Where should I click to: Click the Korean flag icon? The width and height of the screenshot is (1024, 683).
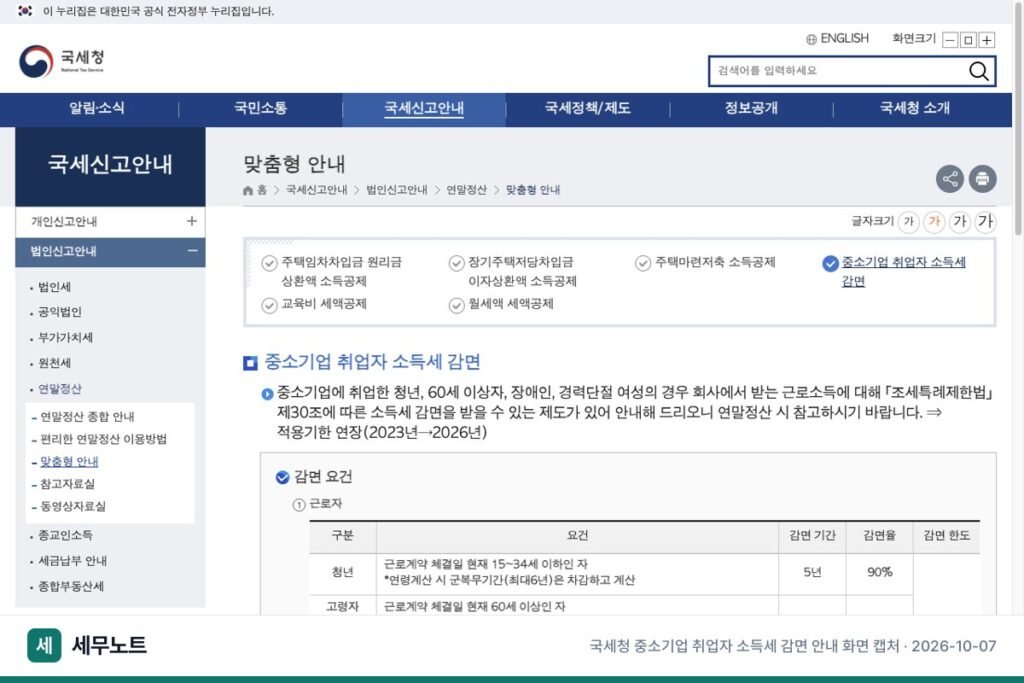25,11
